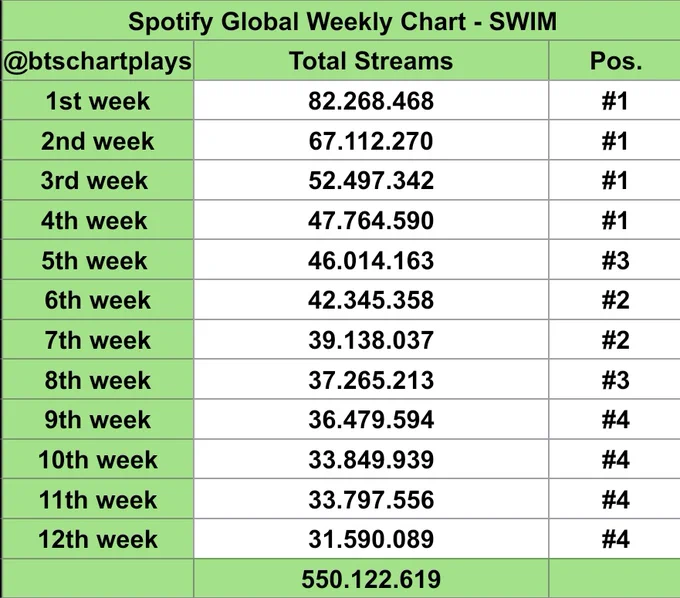Select the 67.112.270 streams cell
This screenshot has height=598, width=680.
click(x=371, y=141)
